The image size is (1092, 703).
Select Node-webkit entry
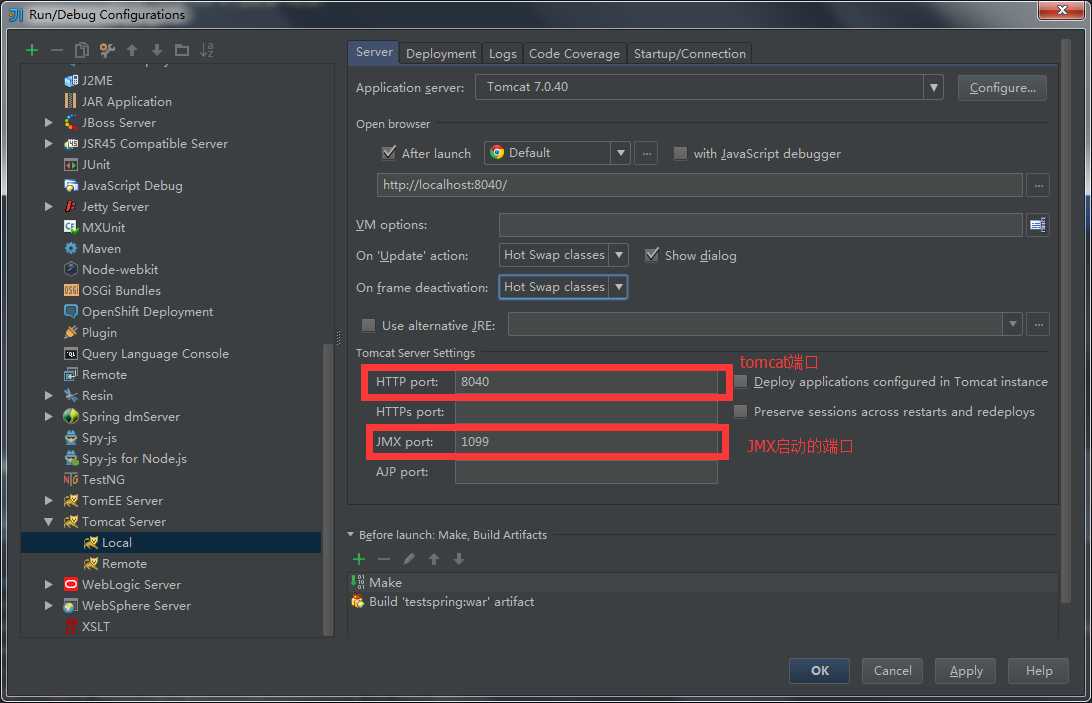[x=119, y=270]
